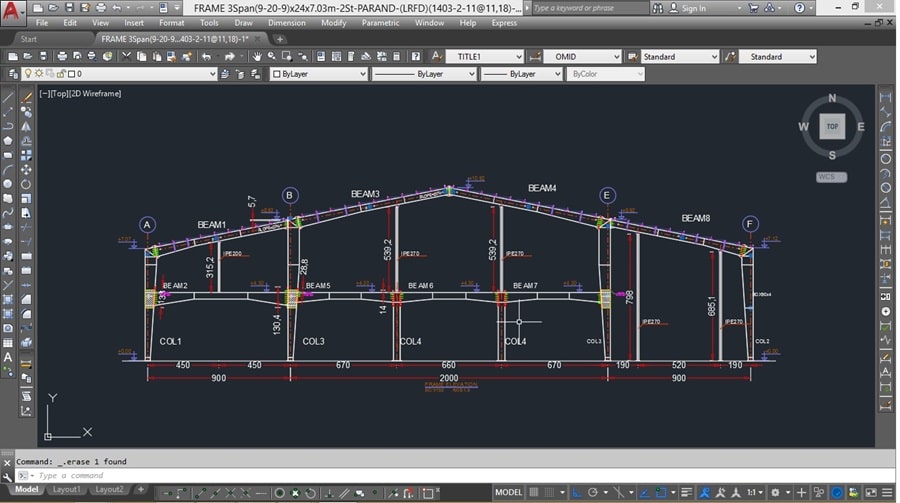The height and width of the screenshot is (503, 900).
Task: Click the [2D Wireframe] visual style control
Action: tap(95, 94)
